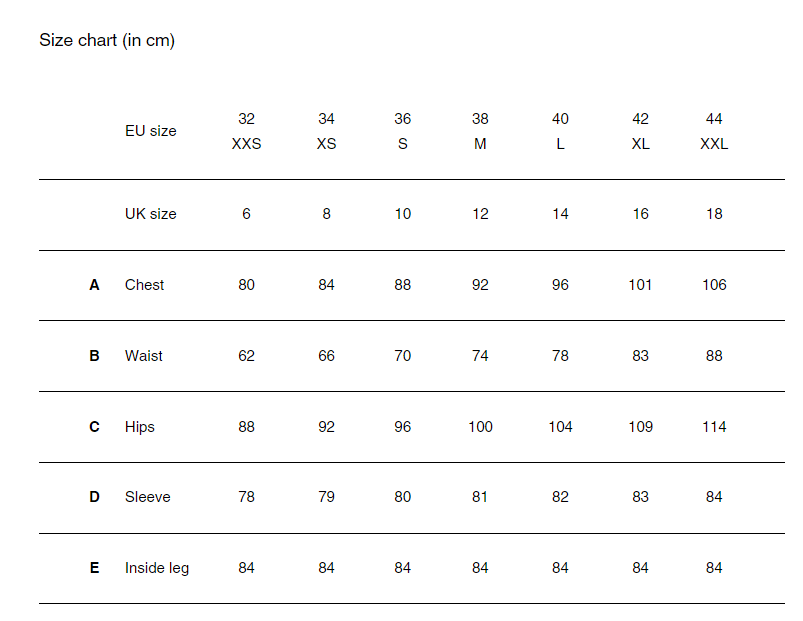This screenshot has height=621, width=803.
Task: Click hips value 114 for XXL
Action: [714, 427]
